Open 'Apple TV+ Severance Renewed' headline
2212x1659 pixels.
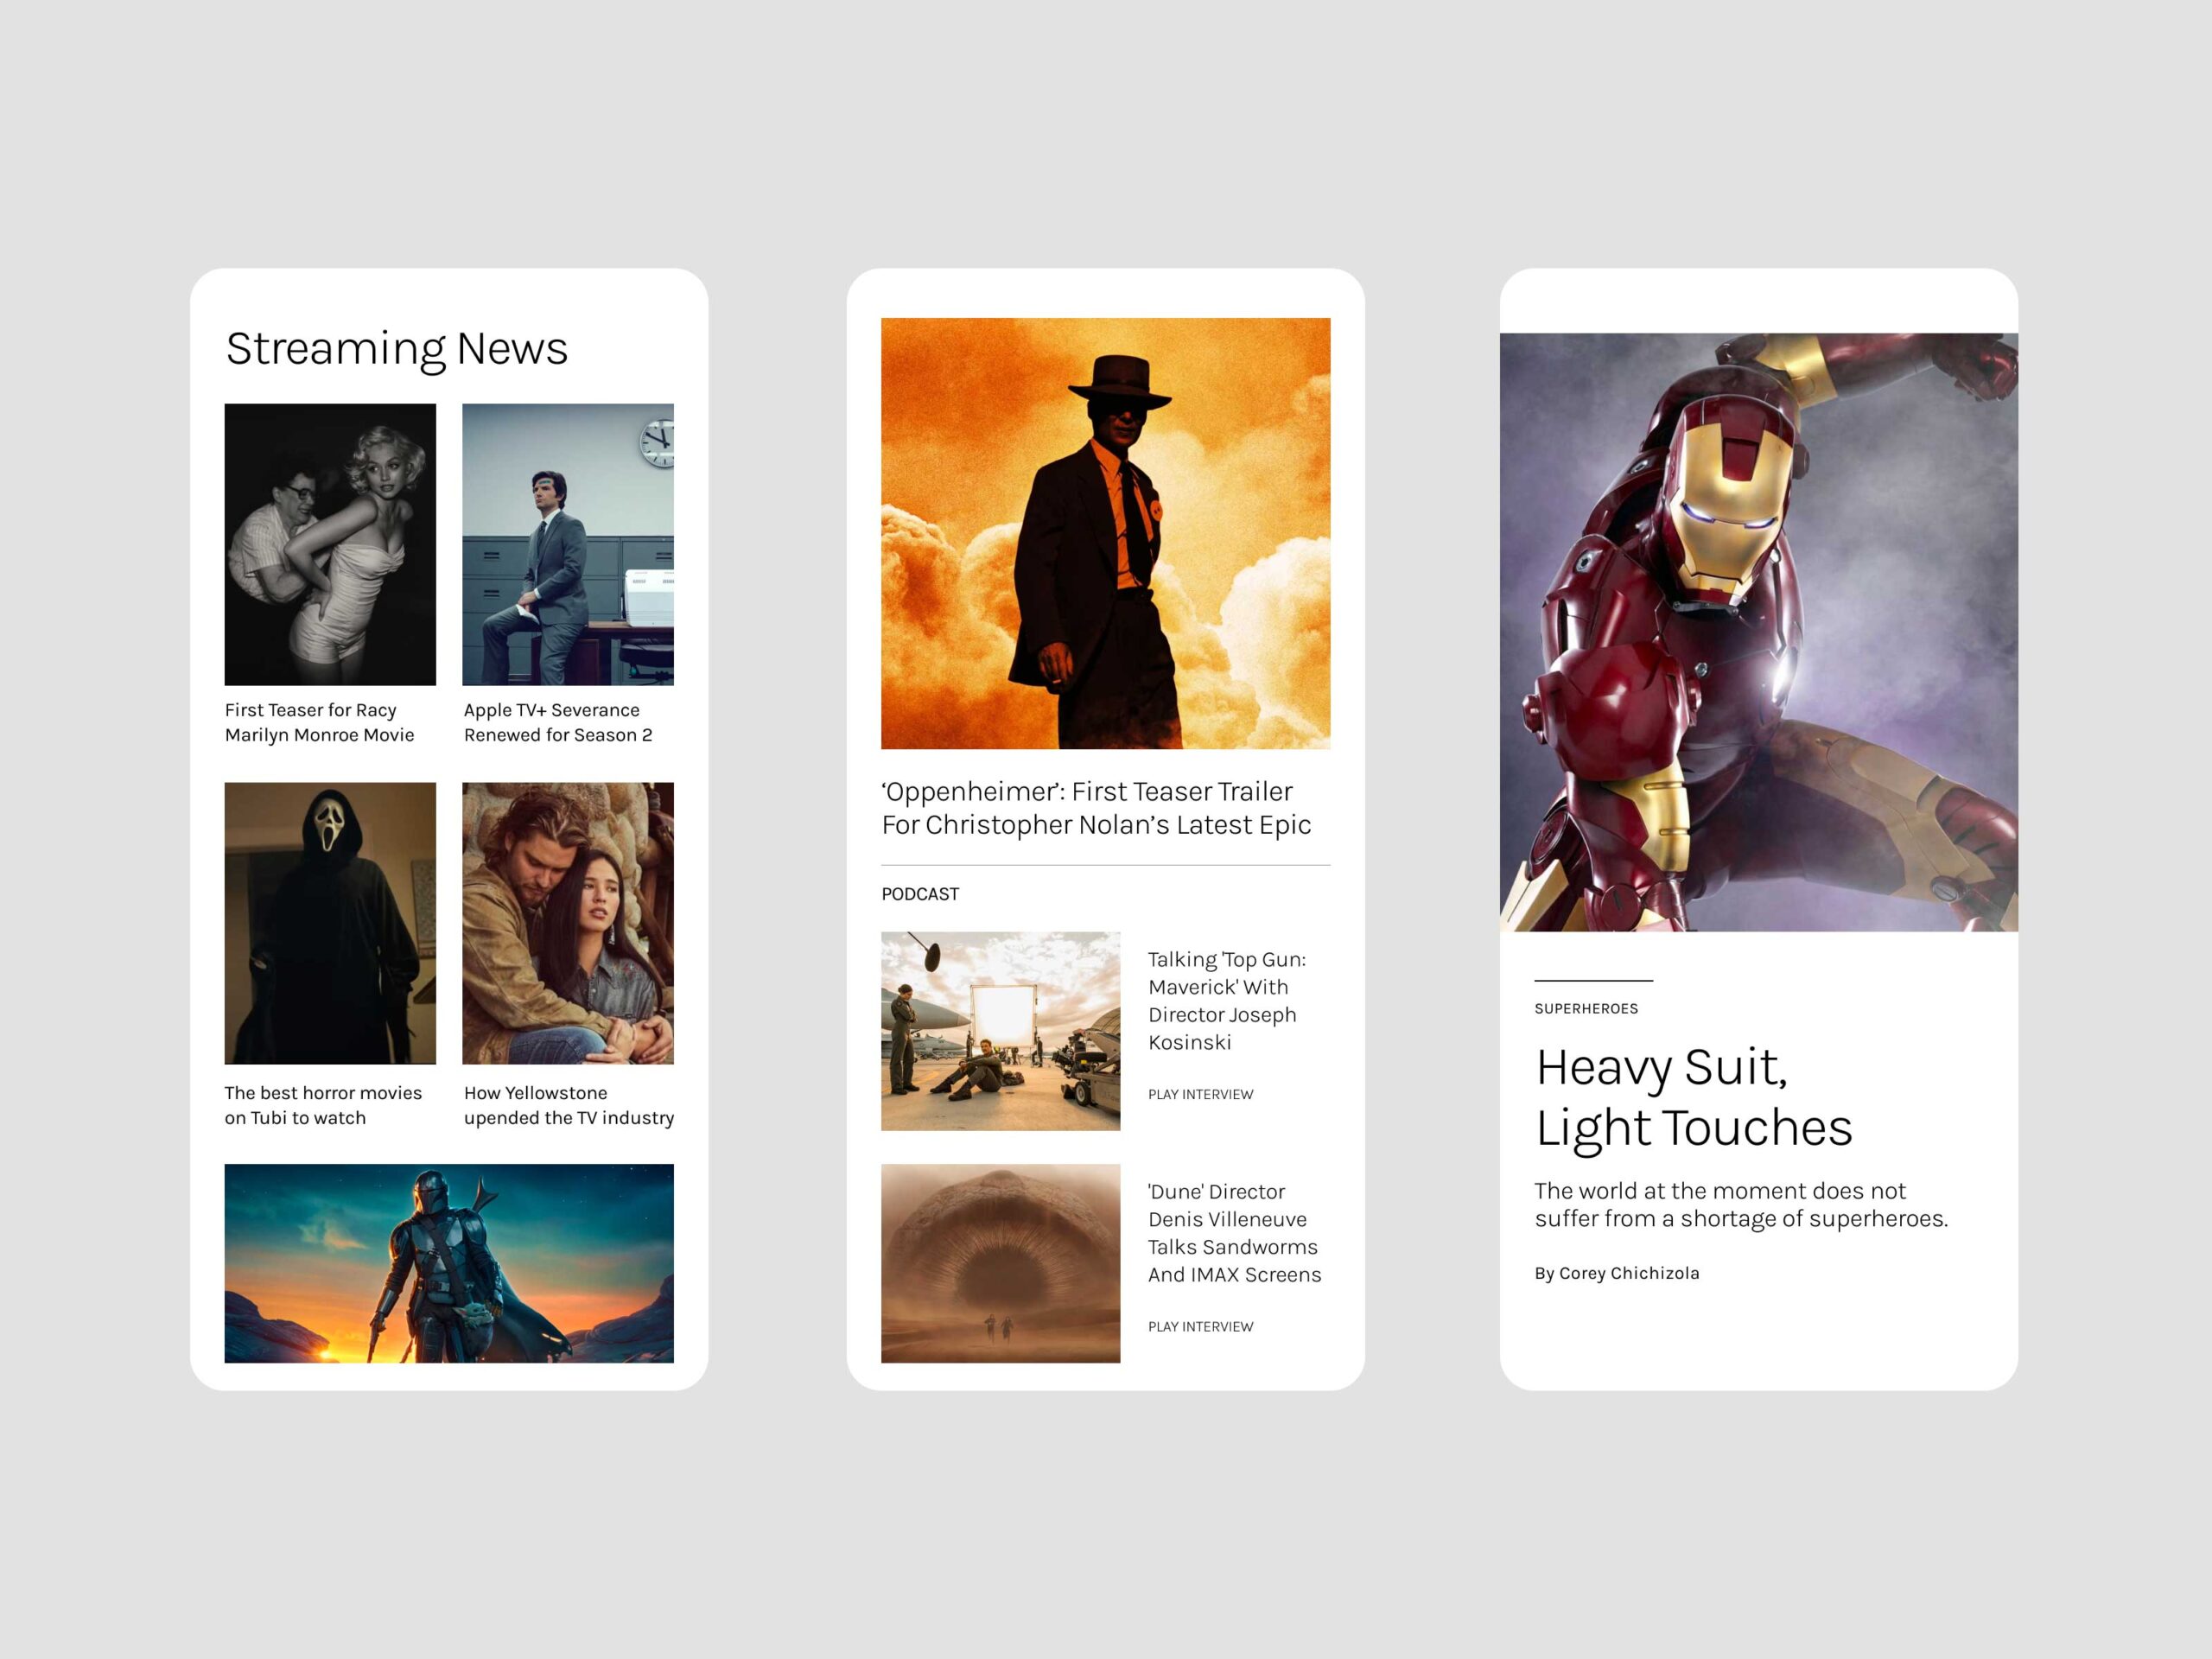coord(557,722)
